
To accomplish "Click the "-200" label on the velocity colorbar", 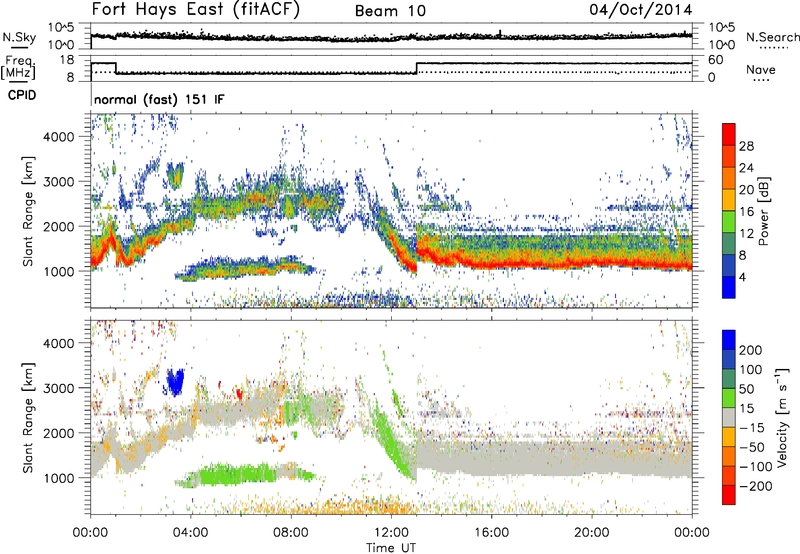I will (x=756, y=486).
